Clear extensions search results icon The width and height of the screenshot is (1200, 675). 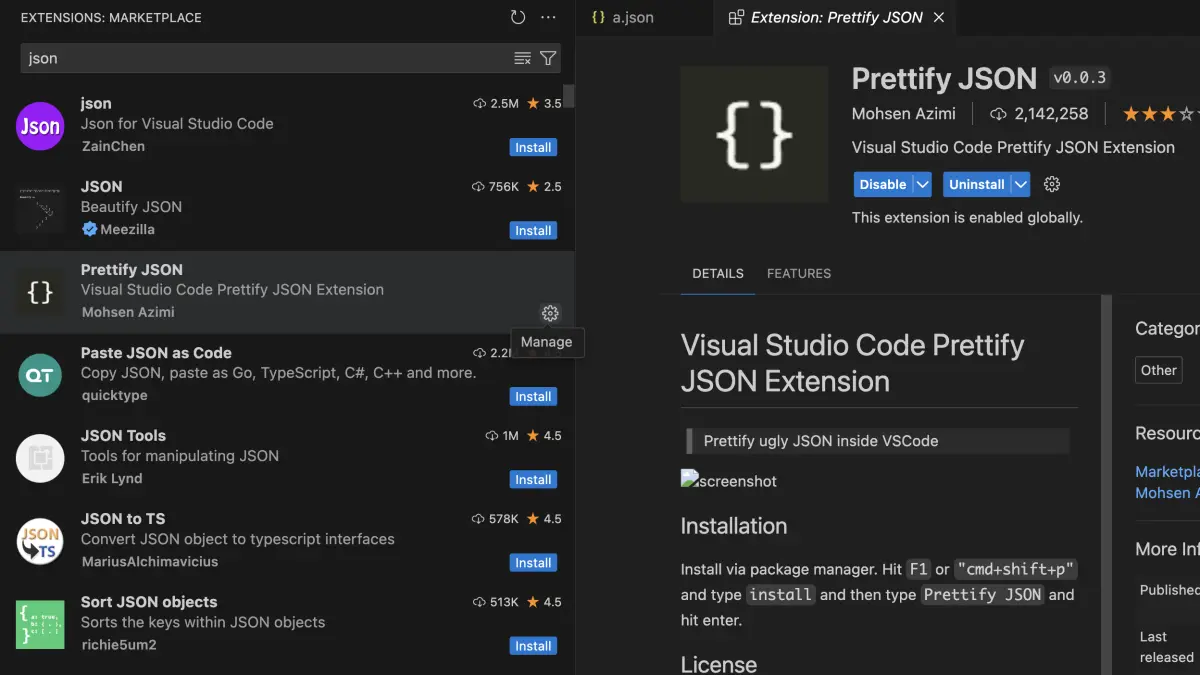coord(522,58)
